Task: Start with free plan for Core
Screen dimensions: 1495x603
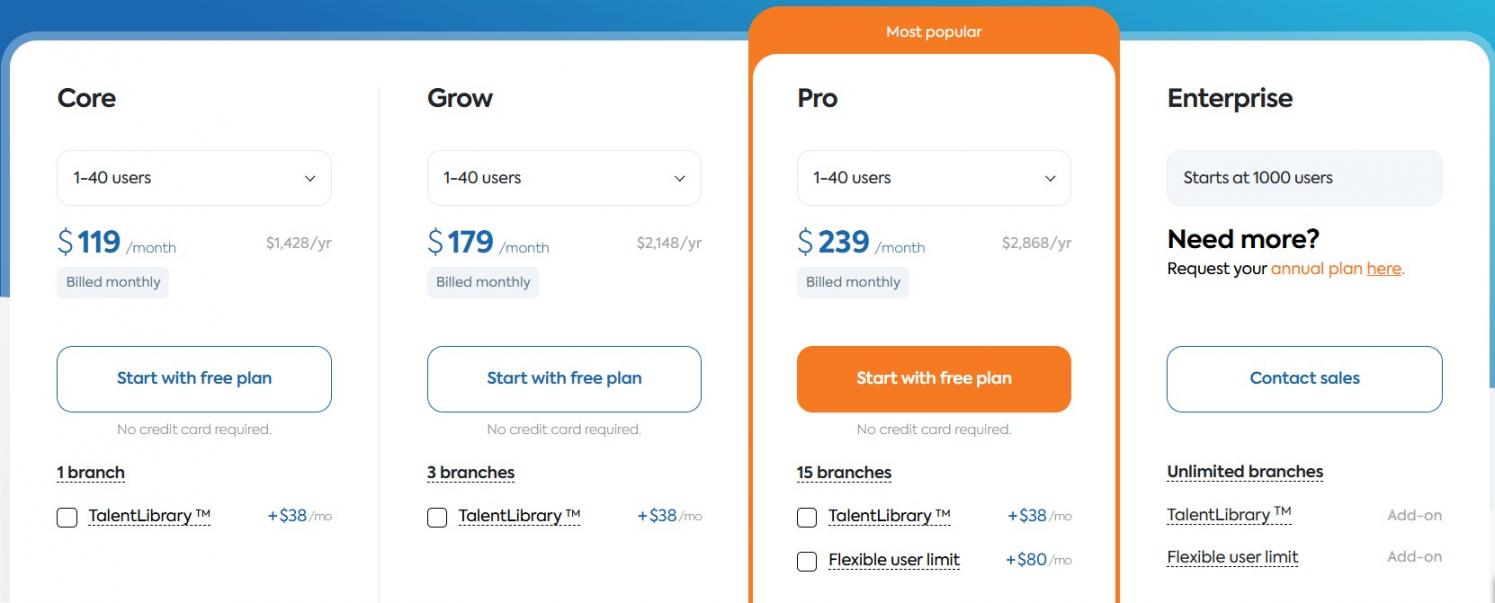Action: [194, 379]
